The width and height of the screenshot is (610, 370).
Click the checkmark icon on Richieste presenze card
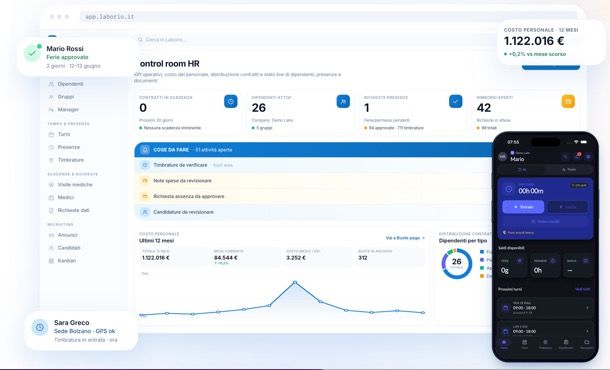(x=456, y=102)
